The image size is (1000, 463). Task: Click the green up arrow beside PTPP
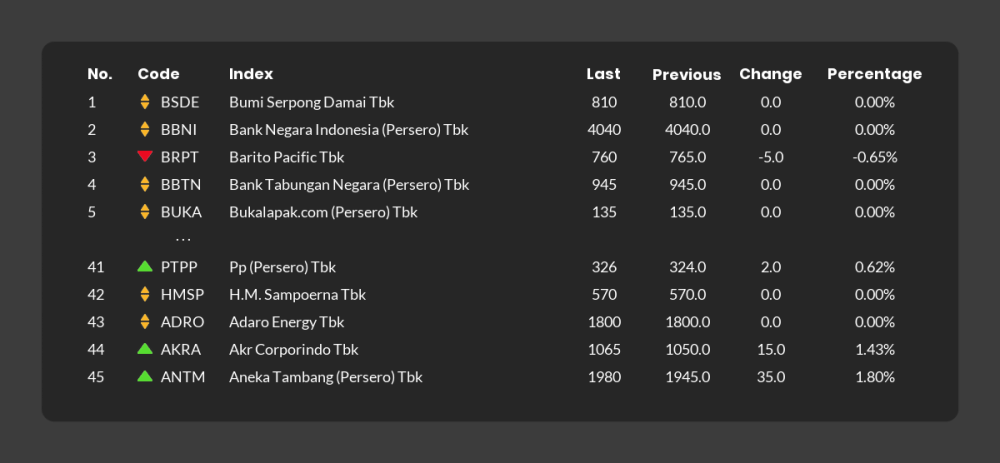[145, 266]
